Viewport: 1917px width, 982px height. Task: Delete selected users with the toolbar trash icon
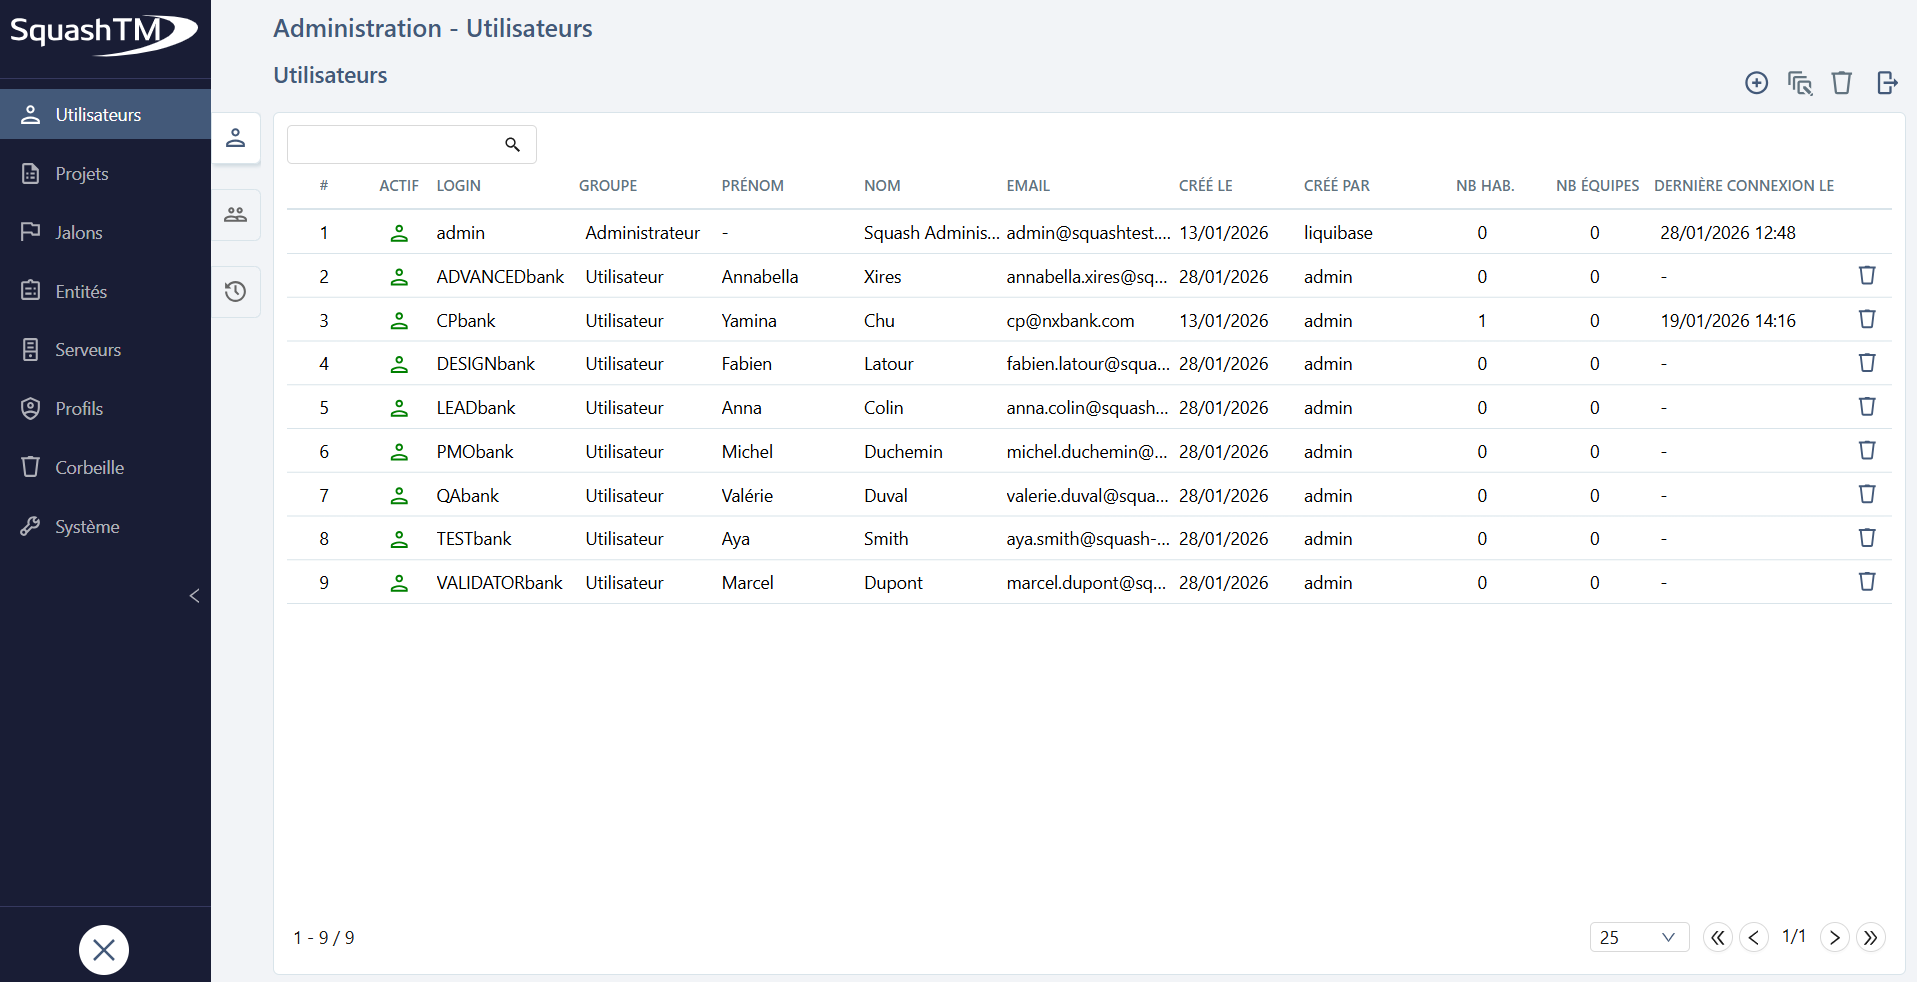(1843, 83)
